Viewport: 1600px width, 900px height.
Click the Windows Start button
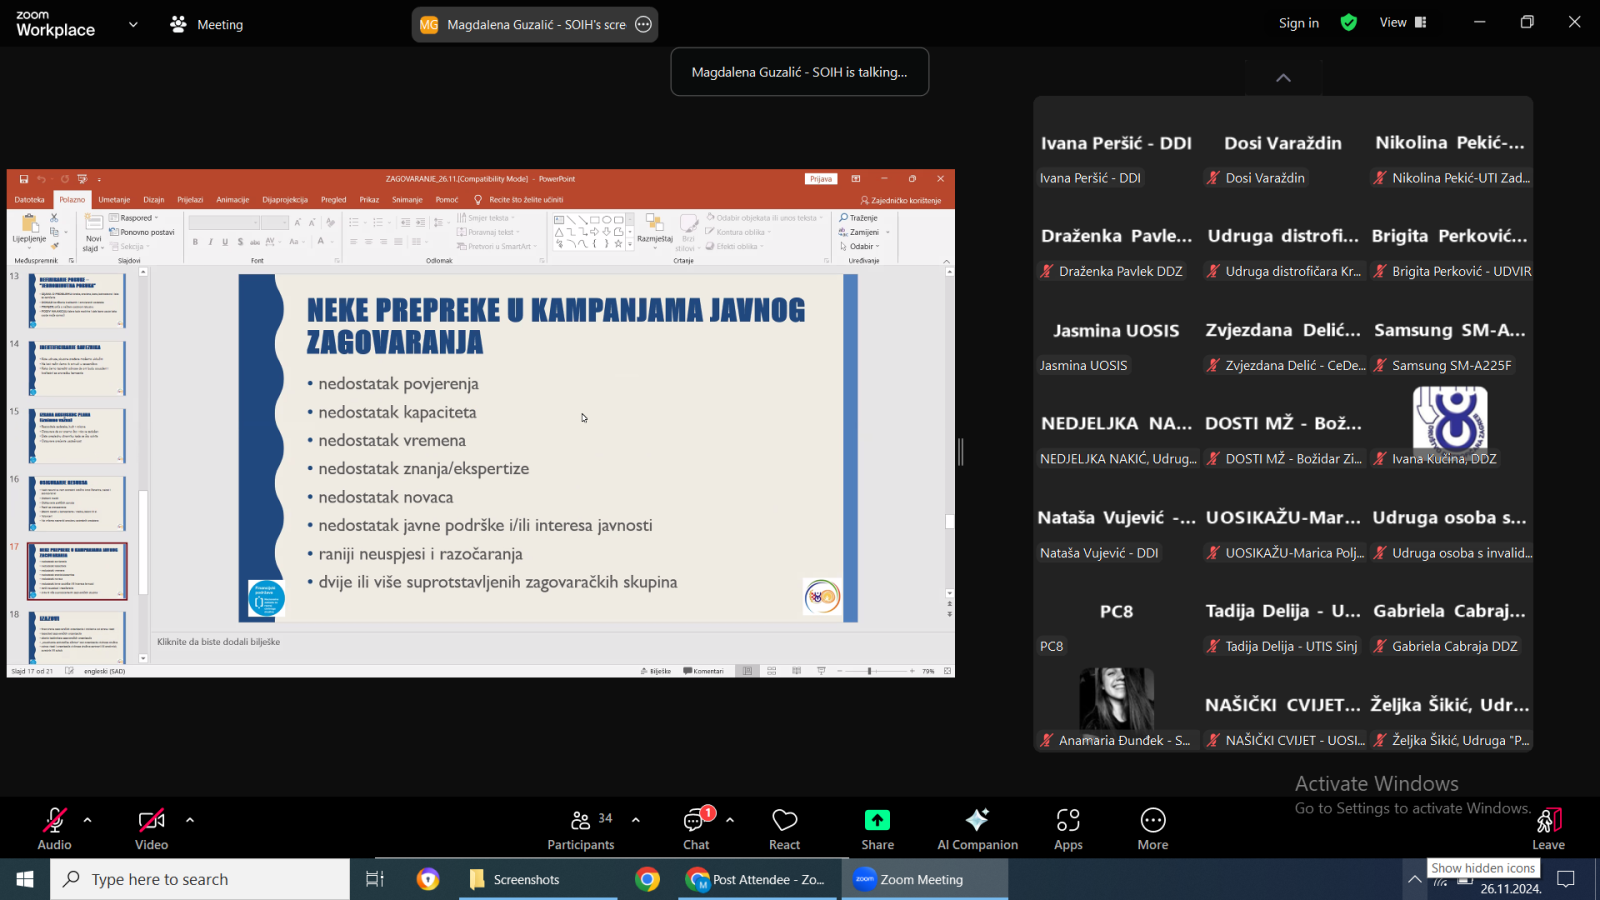click(x=25, y=879)
